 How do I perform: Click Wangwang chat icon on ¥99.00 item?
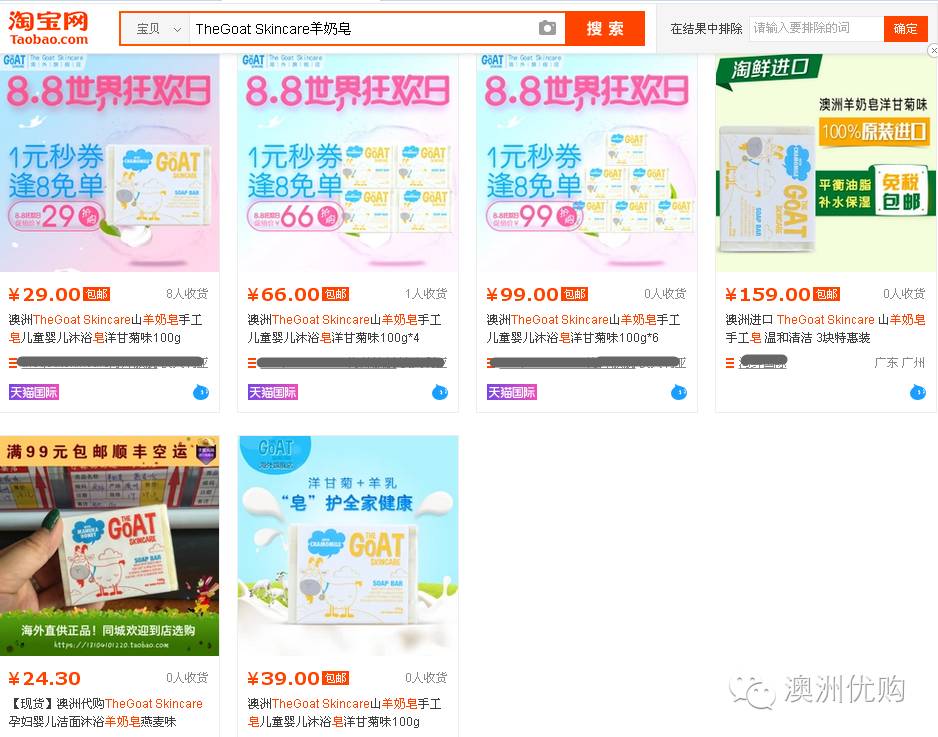tap(679, 392)
